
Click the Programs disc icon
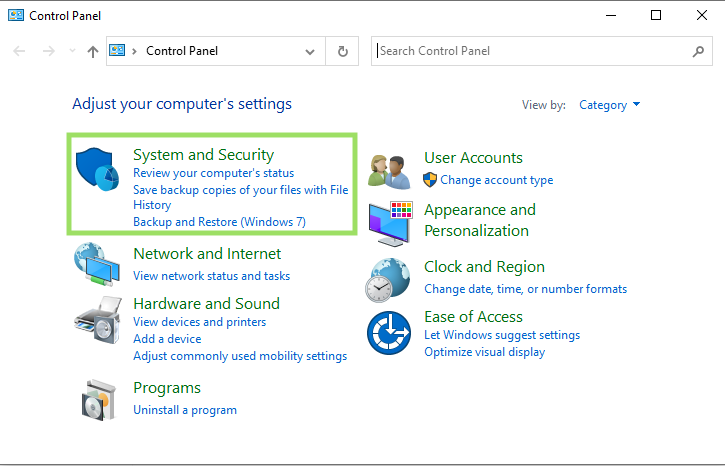click(98, 399)
